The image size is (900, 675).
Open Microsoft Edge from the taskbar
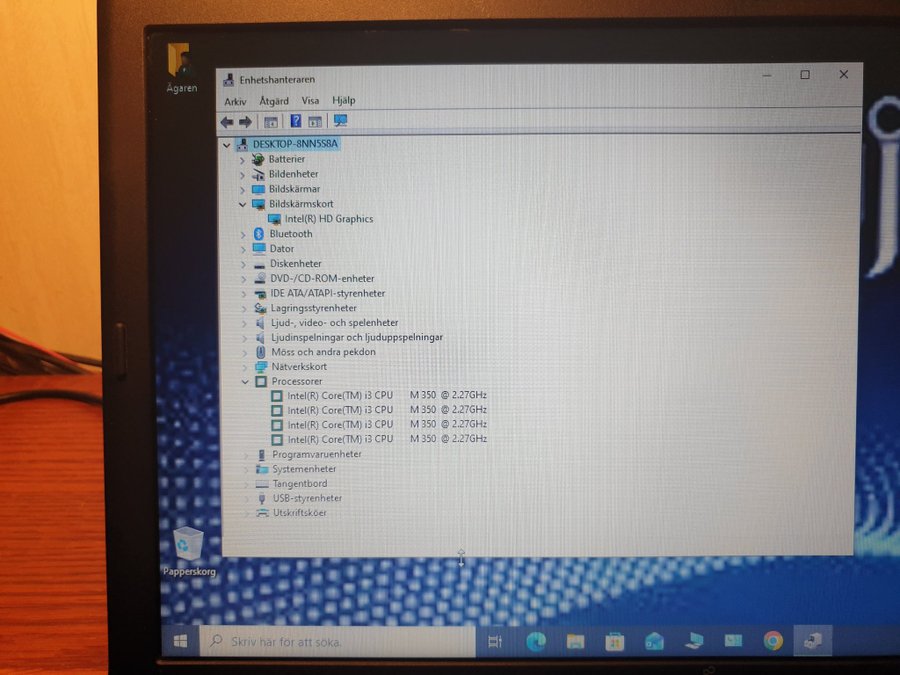tap(536, 642)
